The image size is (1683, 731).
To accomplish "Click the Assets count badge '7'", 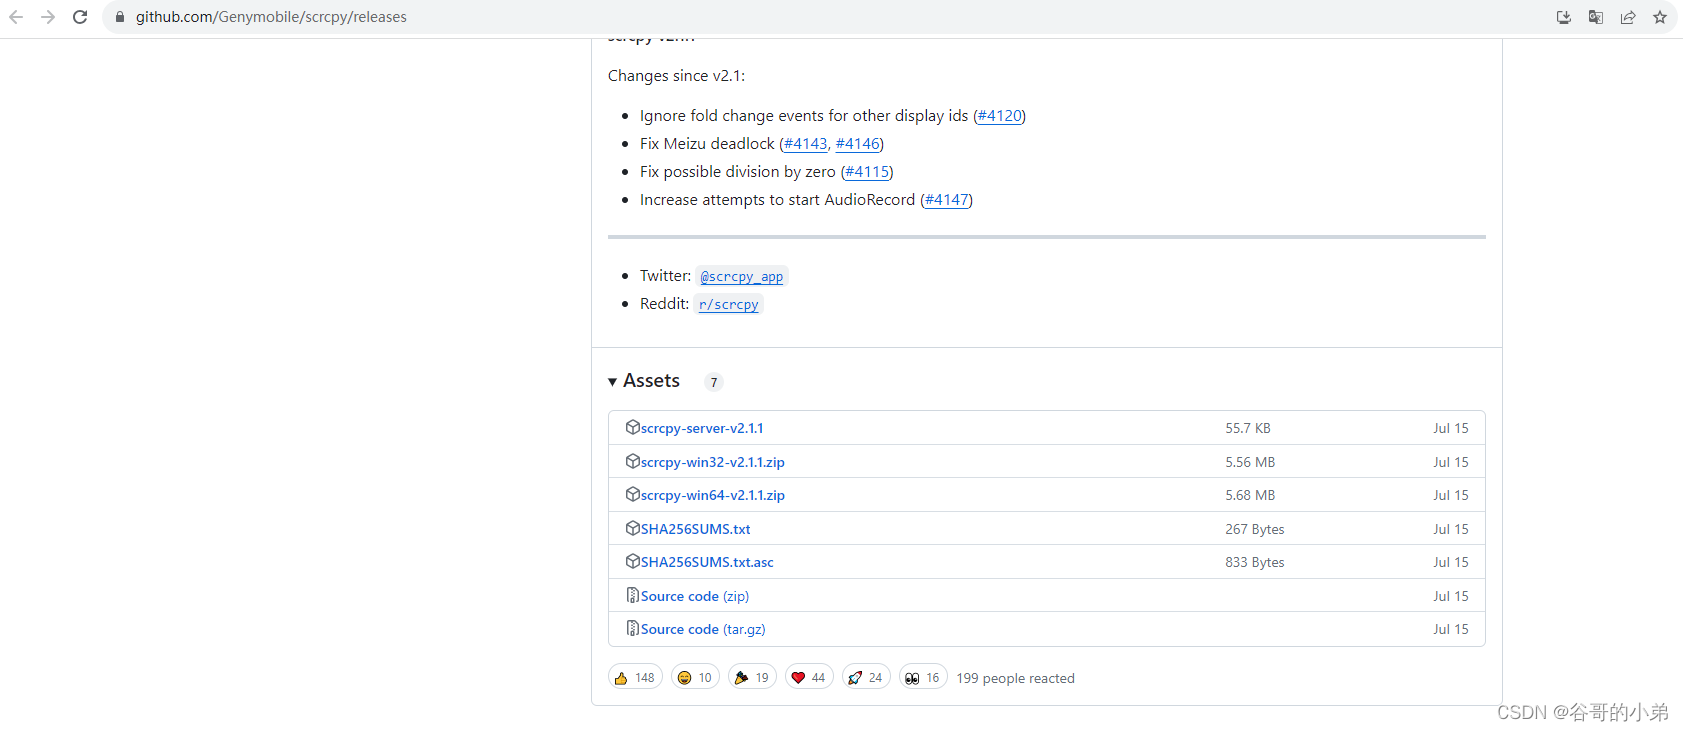I will click(713, 382).
